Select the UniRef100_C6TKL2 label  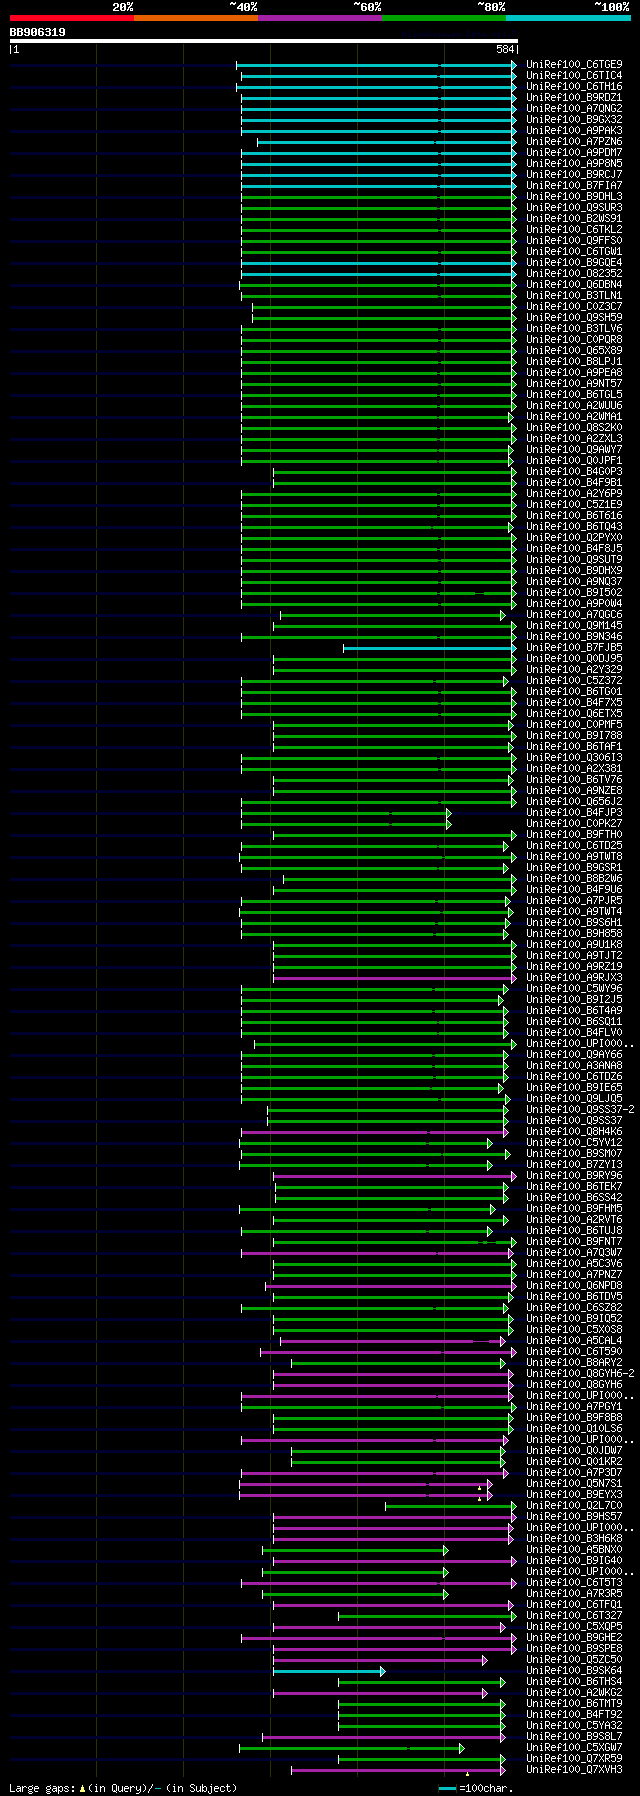pos(574,229)
